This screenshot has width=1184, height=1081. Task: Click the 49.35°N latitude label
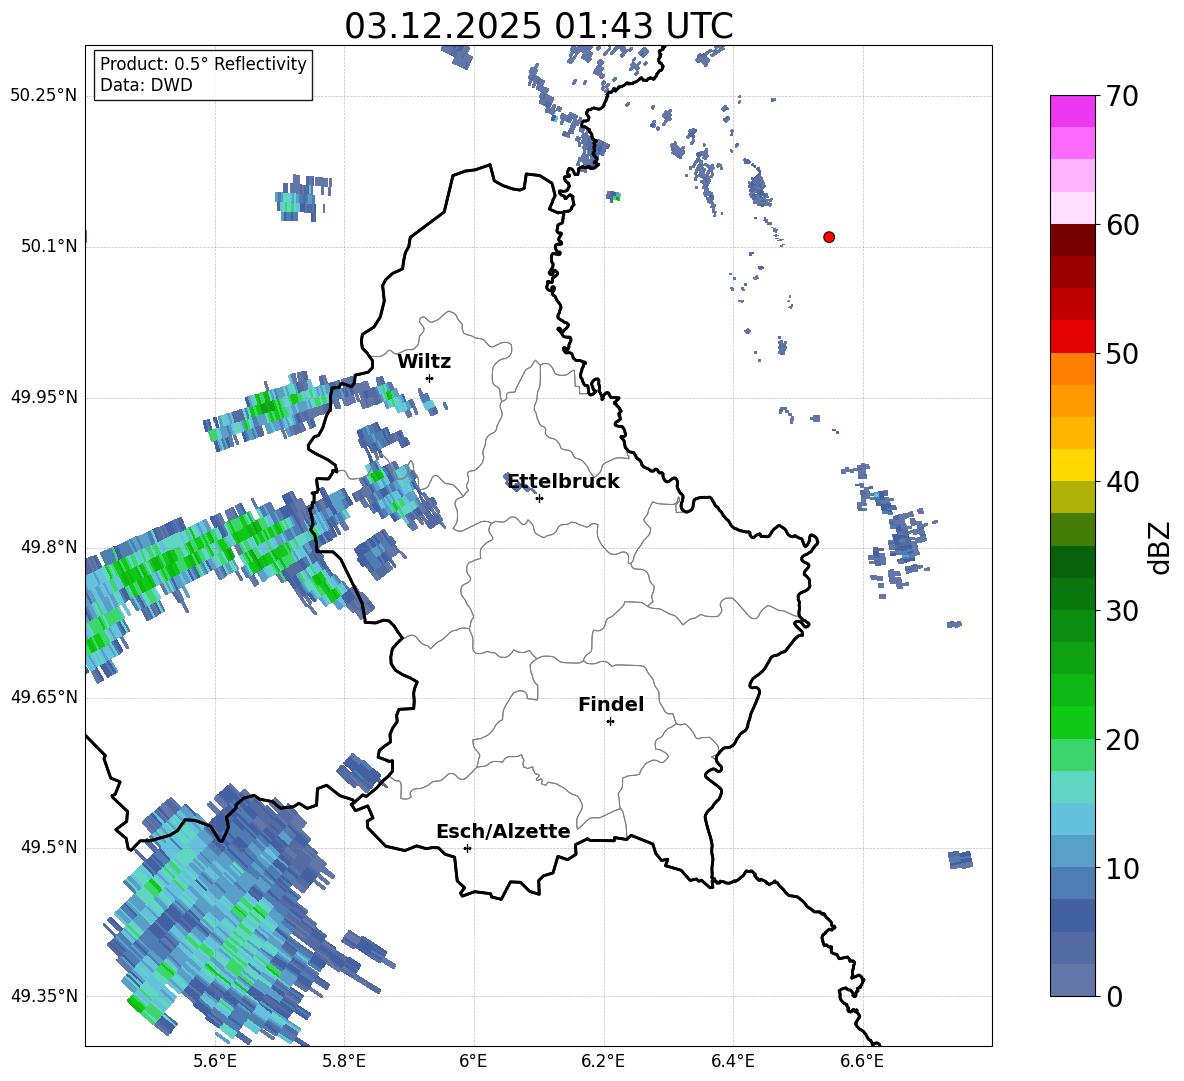click(44, 996)
